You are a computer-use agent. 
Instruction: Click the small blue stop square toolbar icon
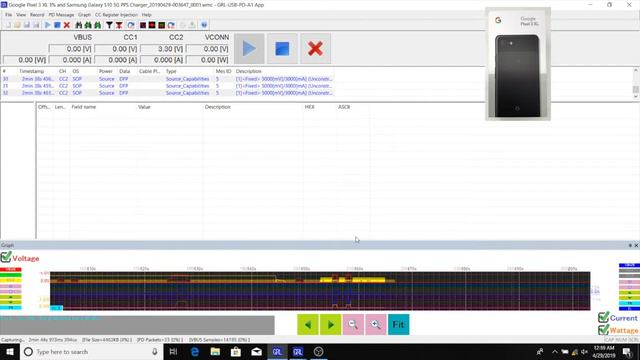57,25
